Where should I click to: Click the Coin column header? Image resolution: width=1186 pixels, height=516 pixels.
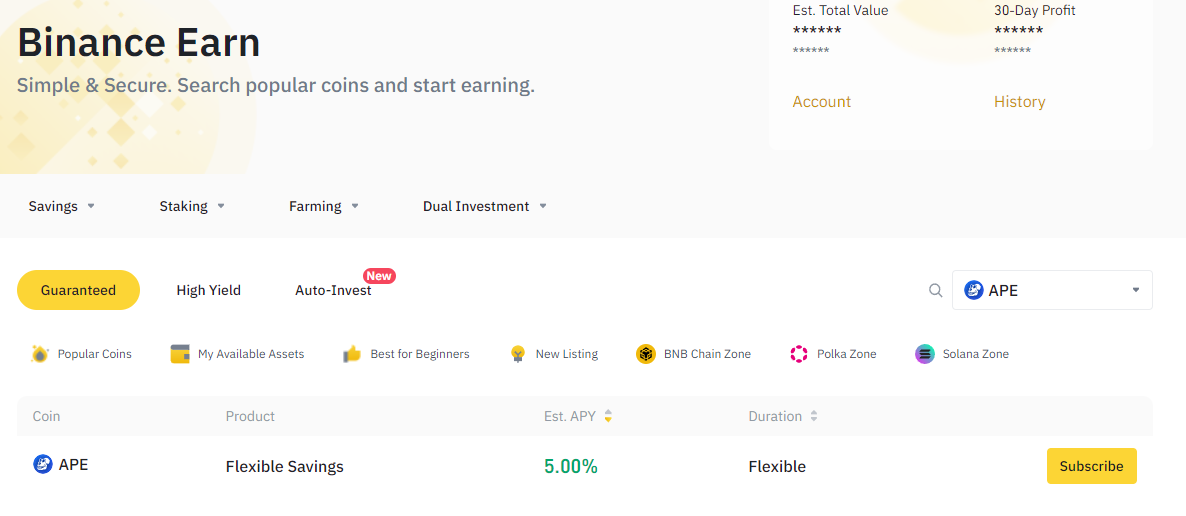click(x=46, y=416)
